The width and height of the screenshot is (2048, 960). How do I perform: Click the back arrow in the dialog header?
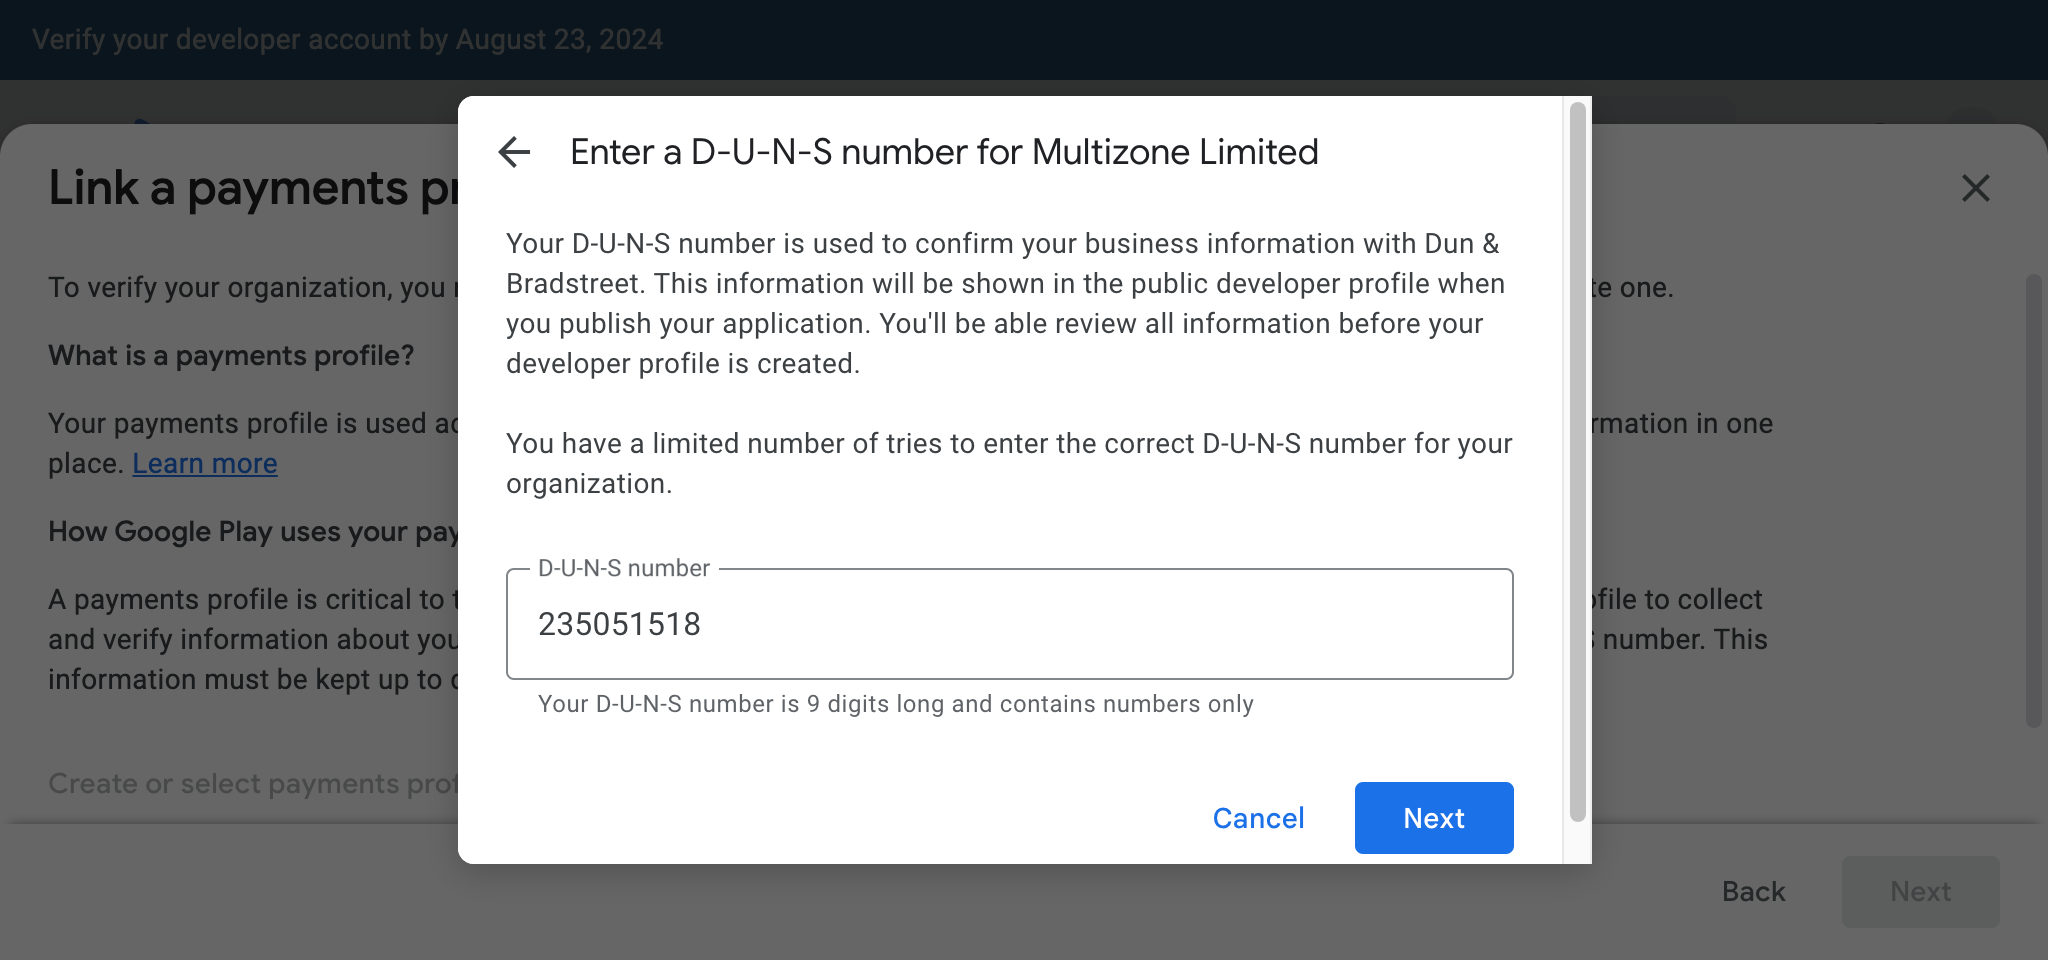pos(513,151)
